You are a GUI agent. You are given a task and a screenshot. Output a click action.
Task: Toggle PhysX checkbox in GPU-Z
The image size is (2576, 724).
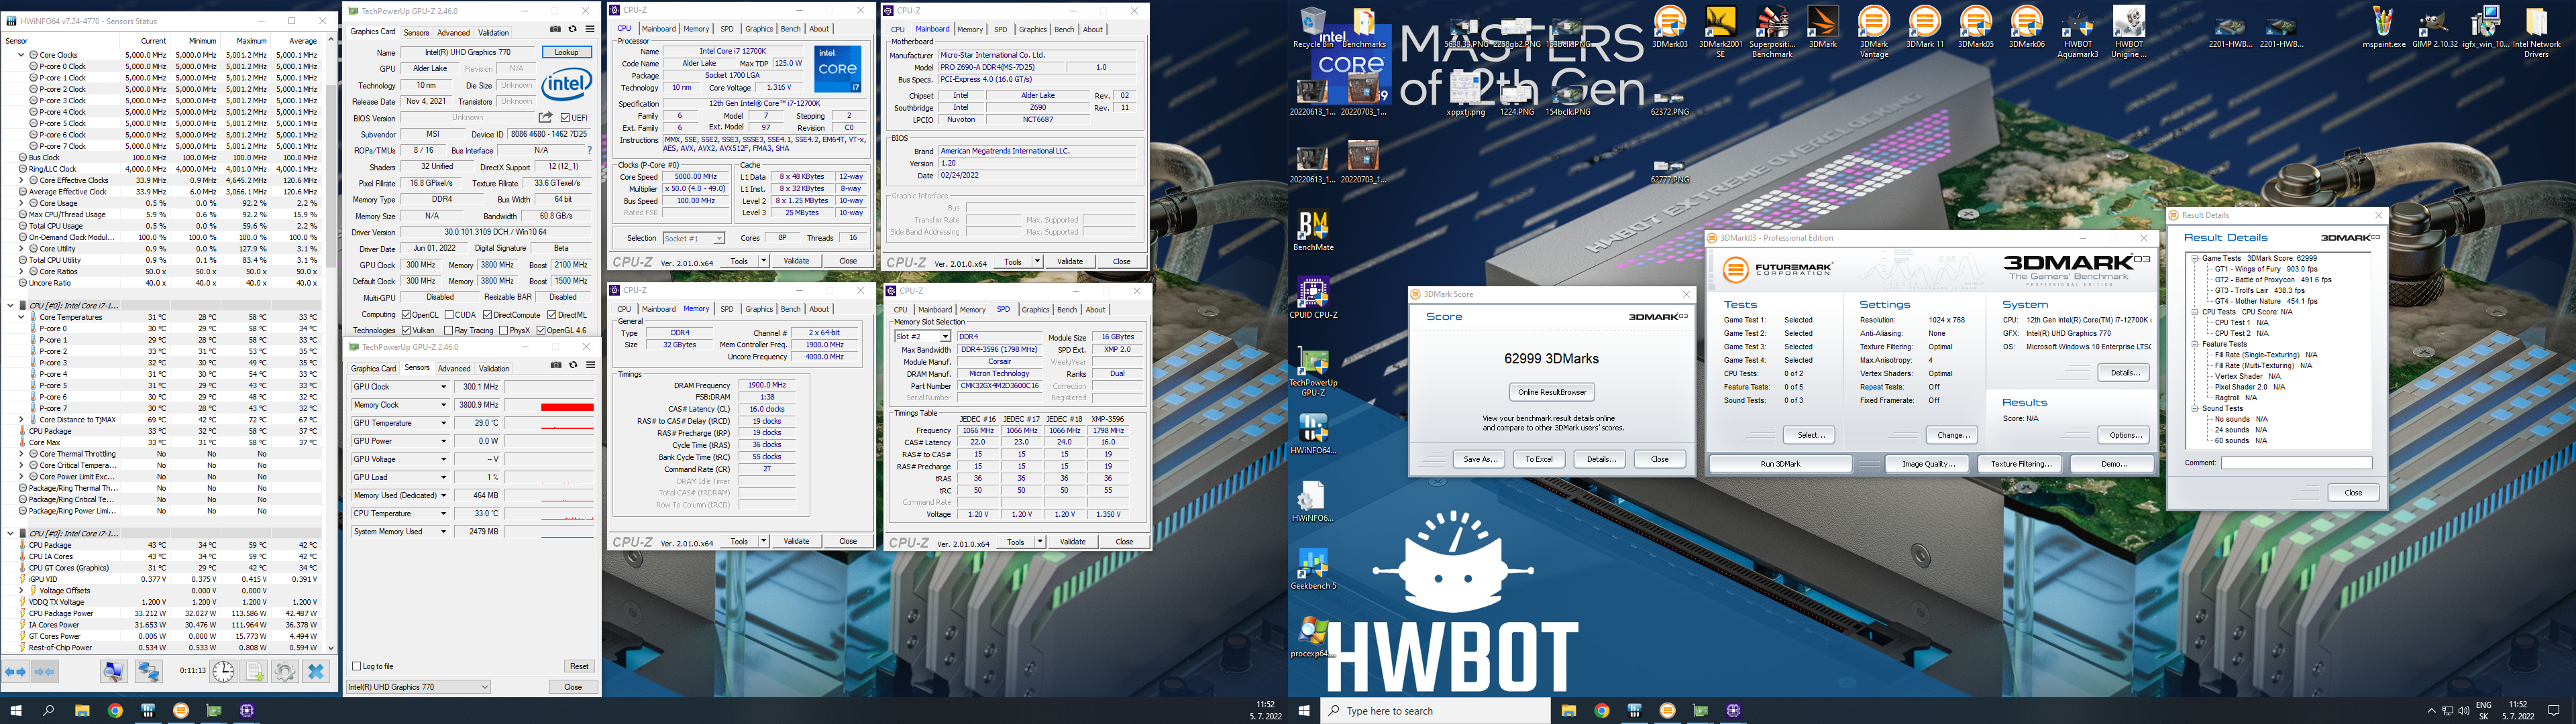[x=503, y=330]
